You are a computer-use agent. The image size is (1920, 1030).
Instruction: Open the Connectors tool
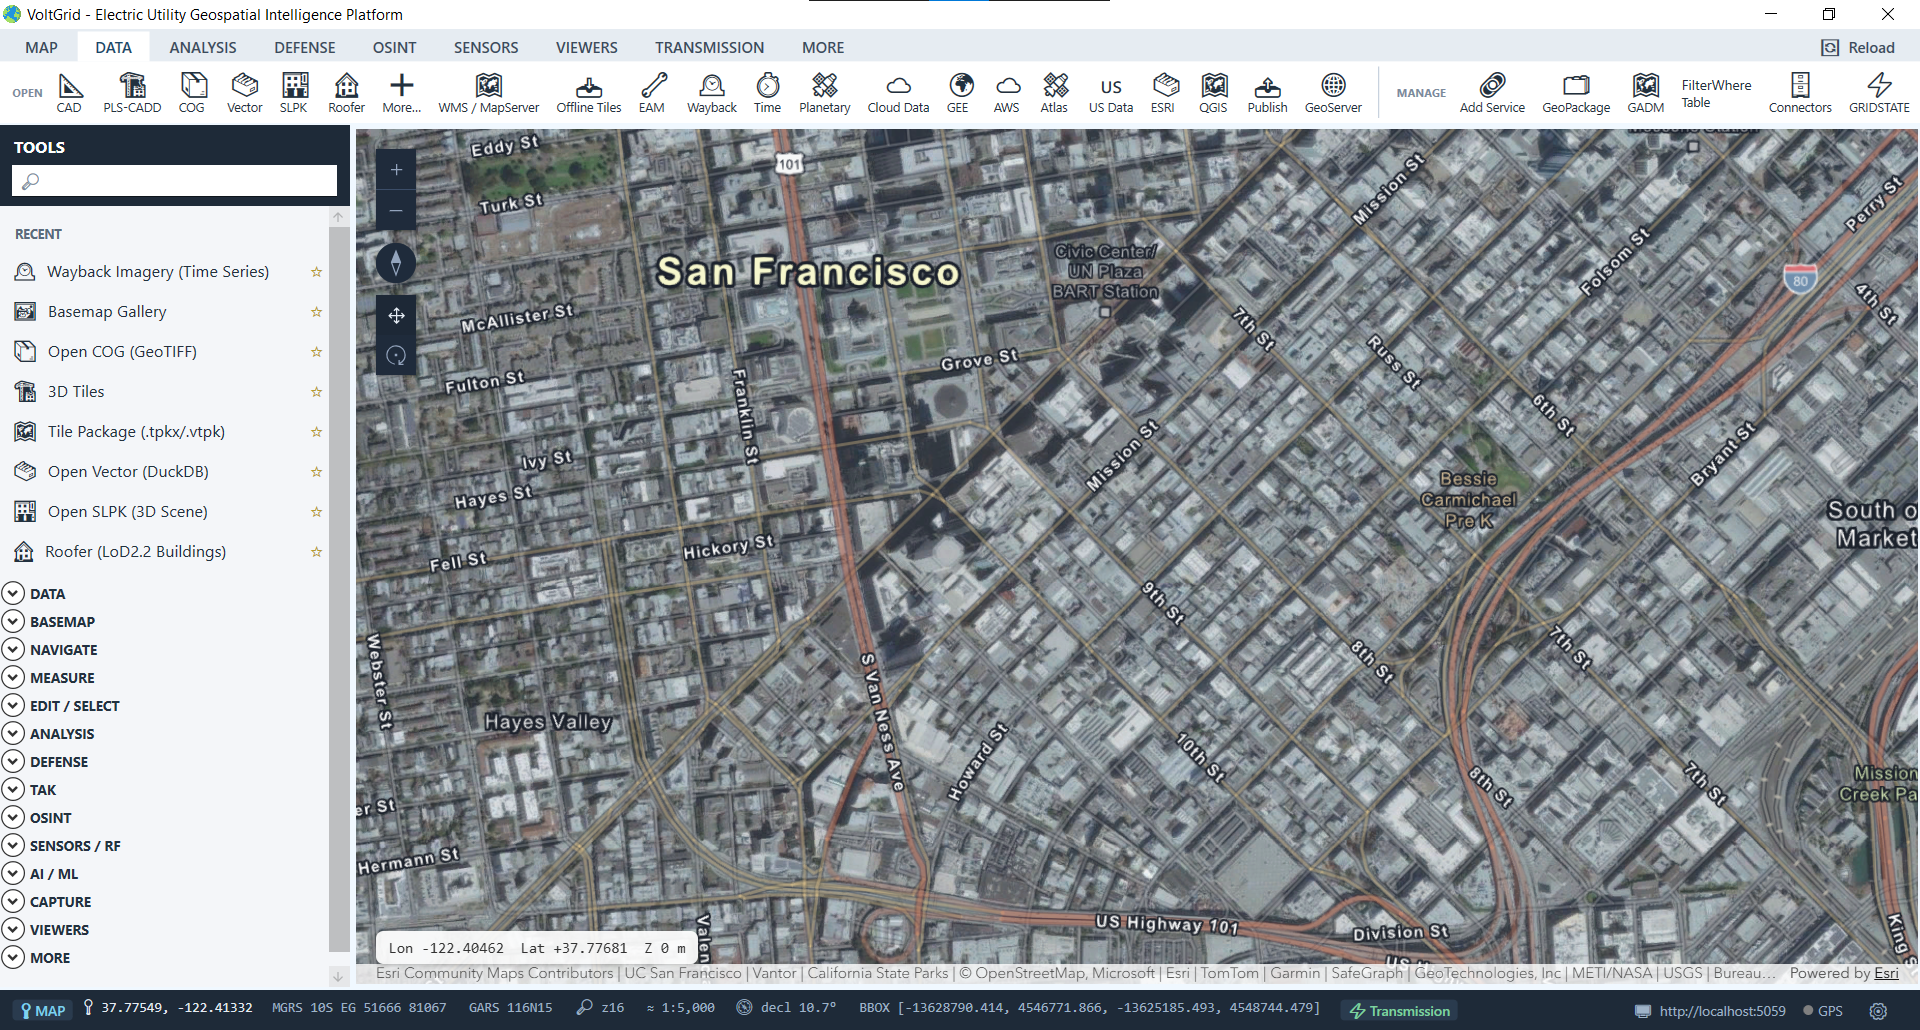click(1801, 93)
